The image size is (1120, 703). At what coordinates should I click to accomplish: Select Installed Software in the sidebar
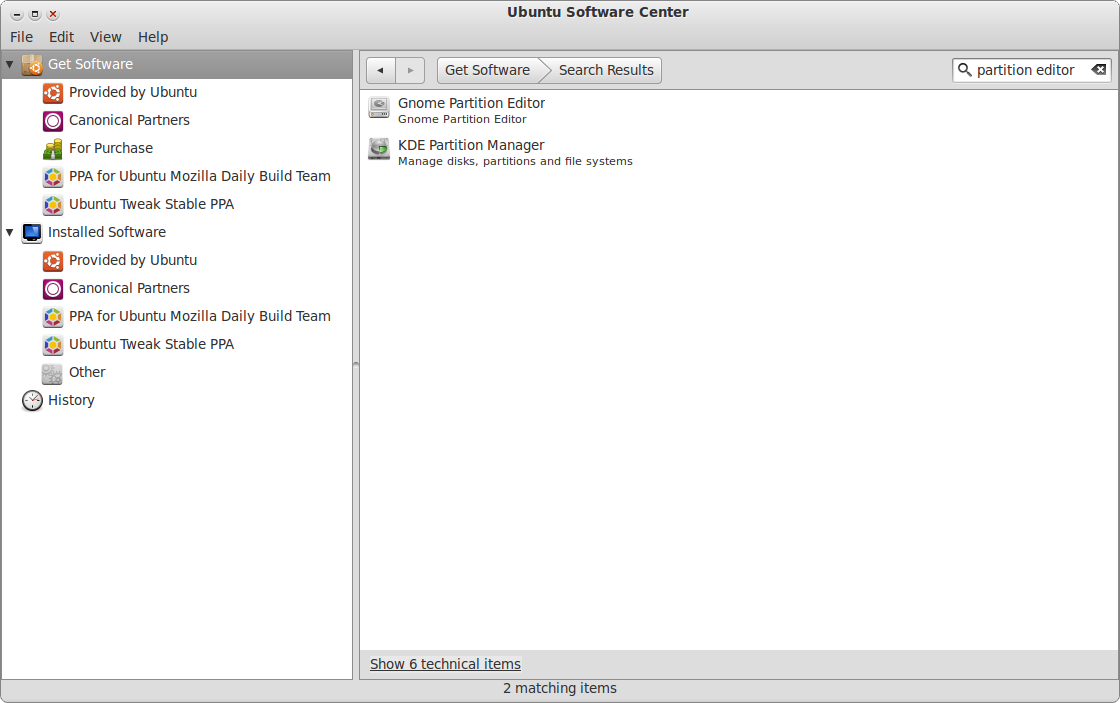[x=107, y=232]
